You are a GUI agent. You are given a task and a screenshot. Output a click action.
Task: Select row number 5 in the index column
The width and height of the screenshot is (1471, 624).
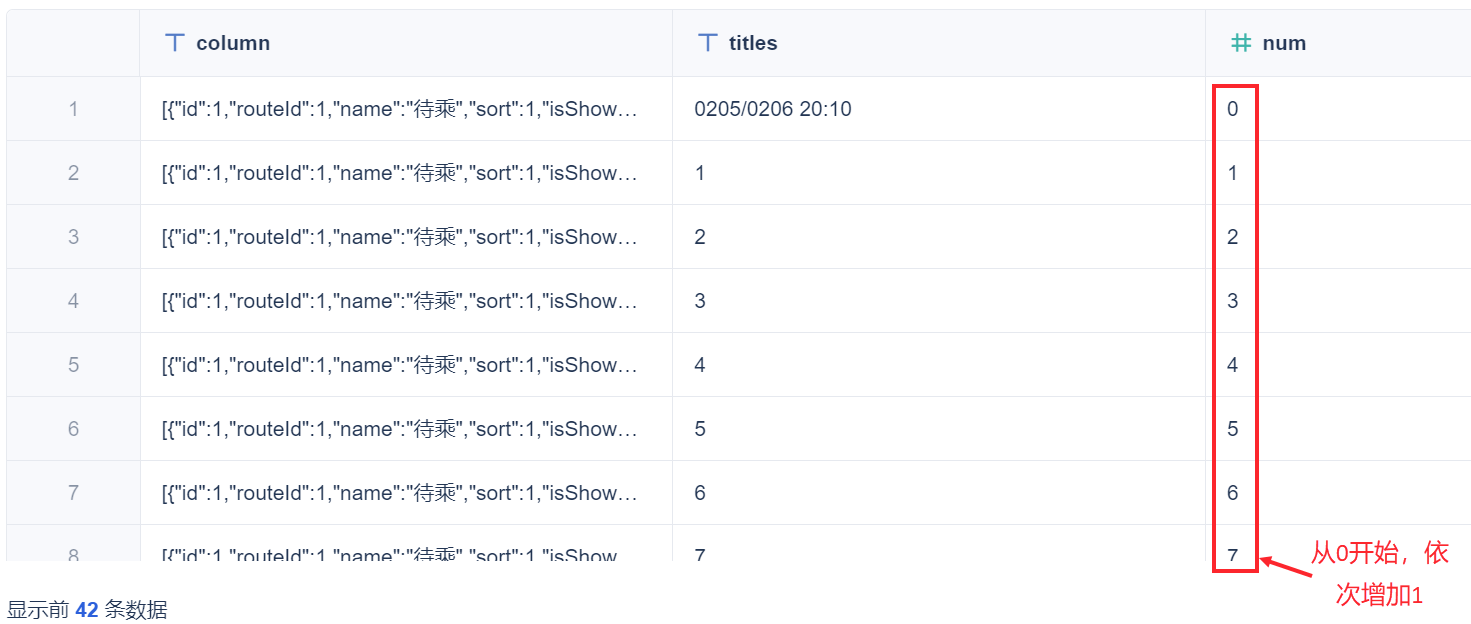[x=73, y=365]
